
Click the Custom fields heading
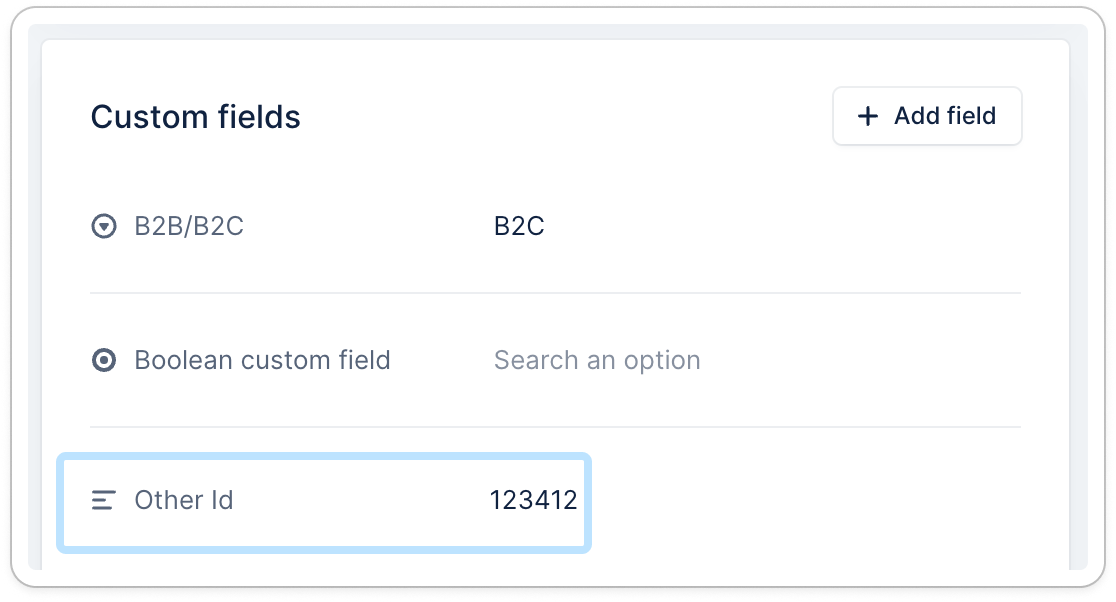click(196, 117)
